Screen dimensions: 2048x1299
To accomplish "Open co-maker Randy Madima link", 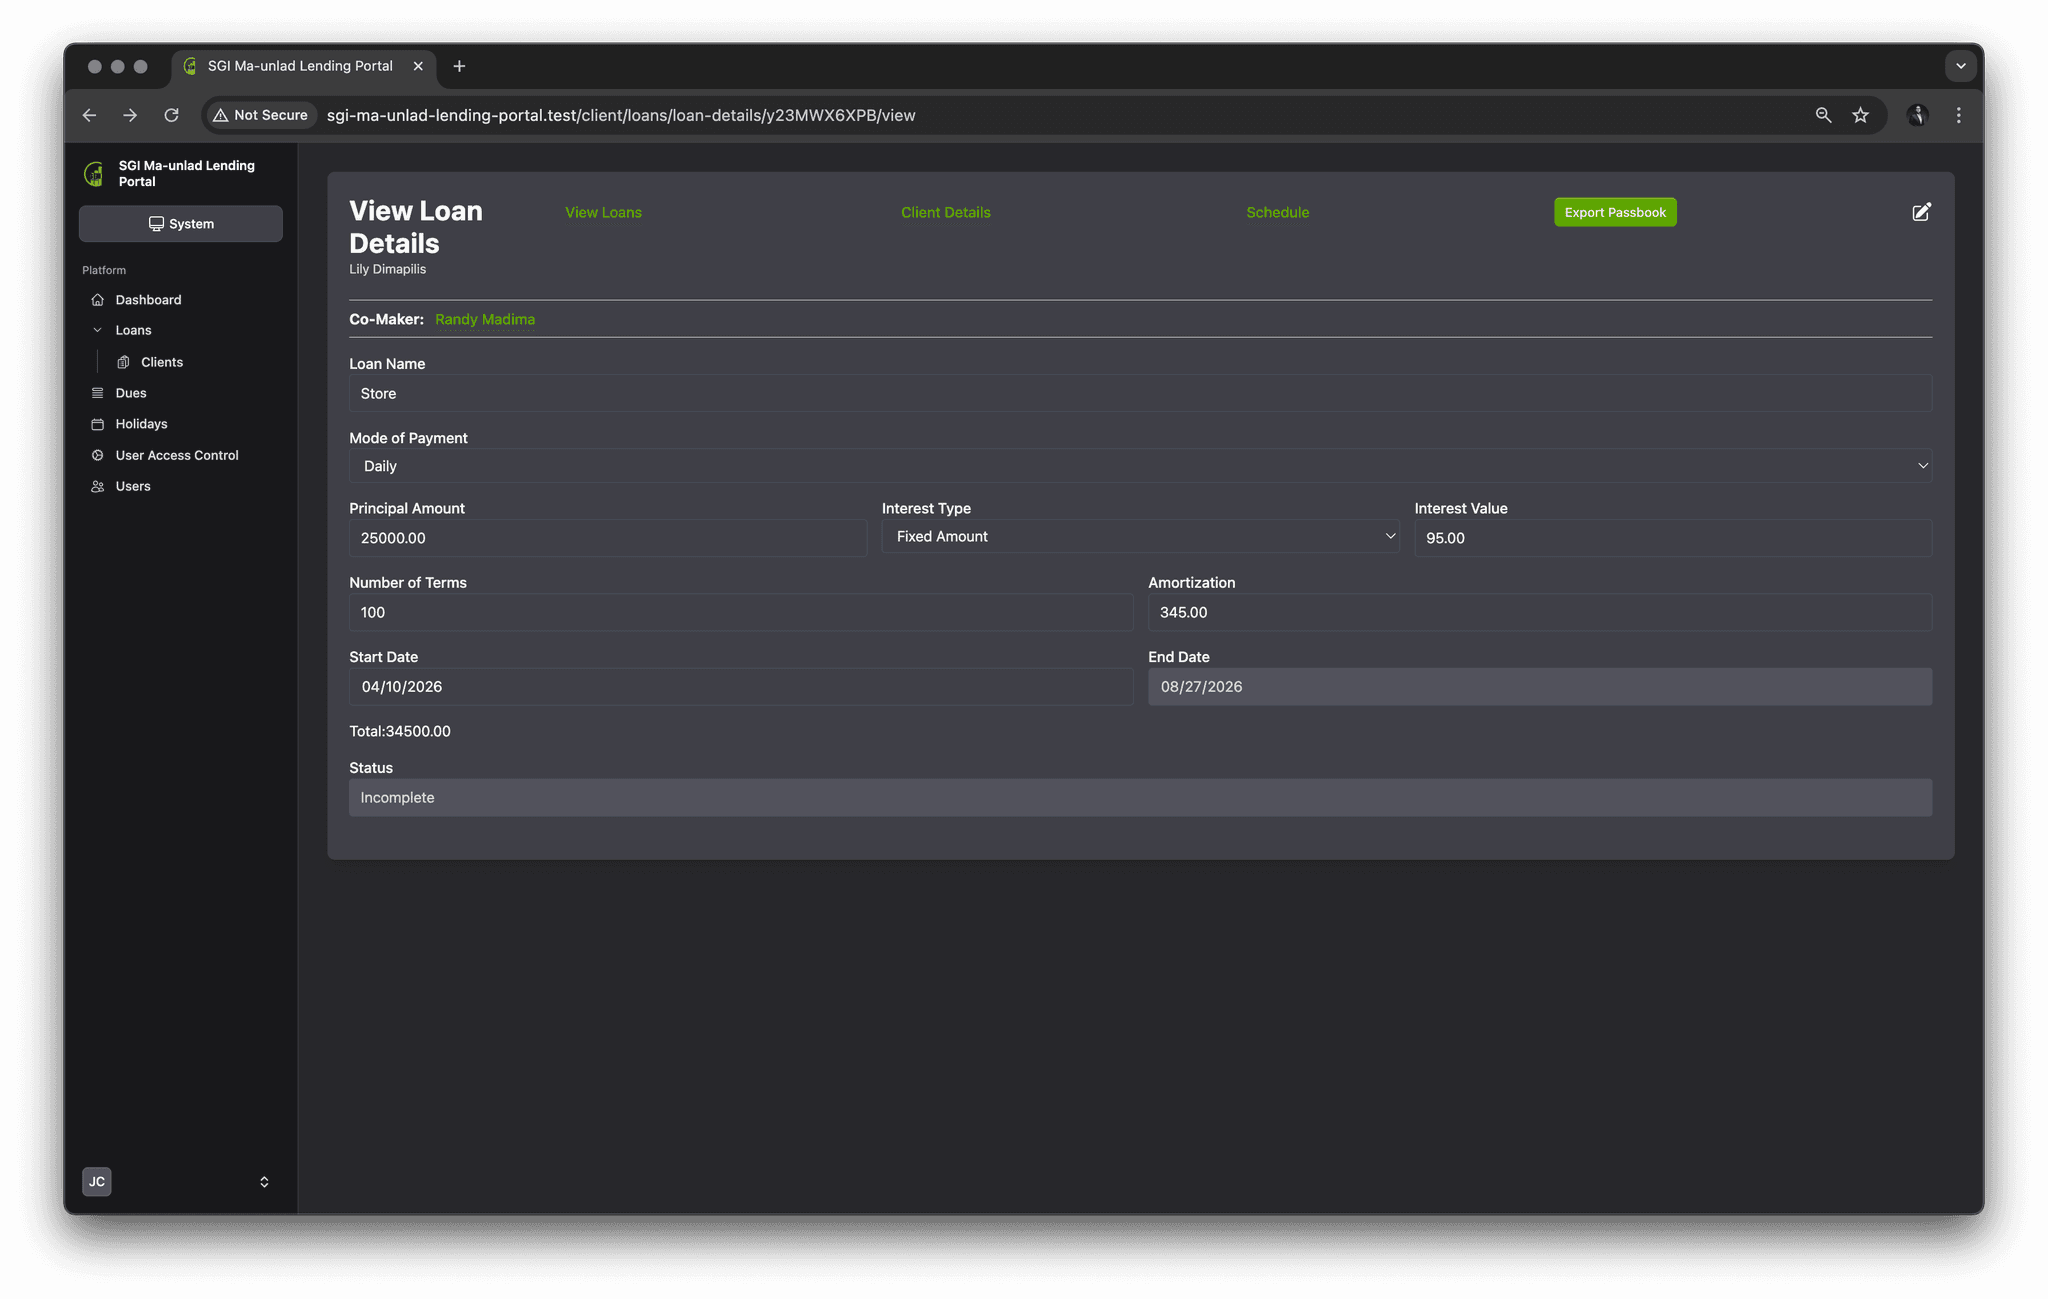I will 485,319.
